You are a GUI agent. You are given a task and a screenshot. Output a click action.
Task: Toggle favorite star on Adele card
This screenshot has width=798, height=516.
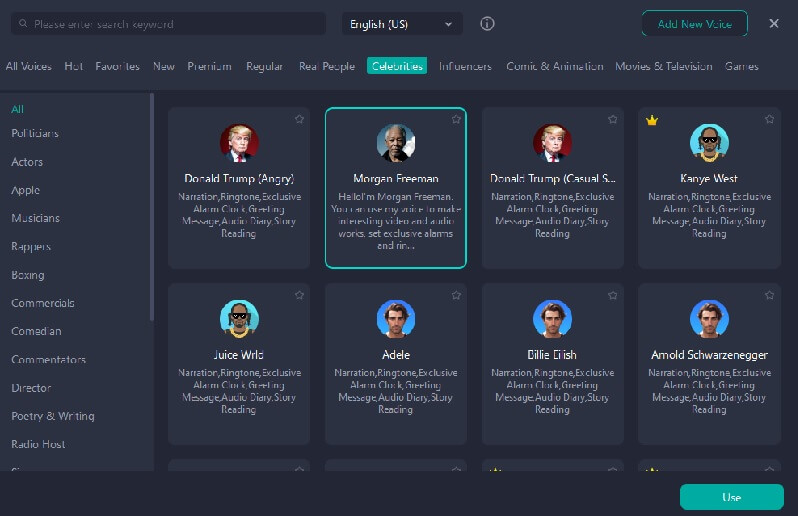pos(456,295)
